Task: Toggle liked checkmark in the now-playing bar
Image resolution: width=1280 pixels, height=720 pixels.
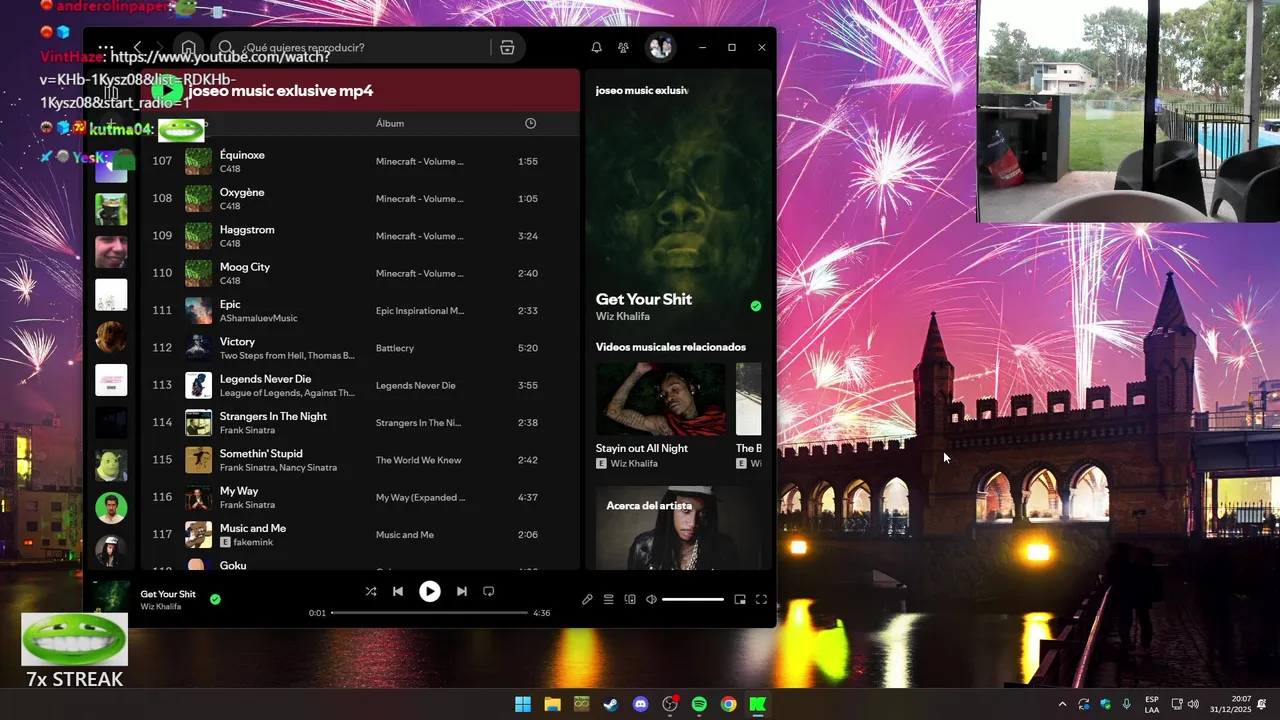Action: tap(215, 599)
